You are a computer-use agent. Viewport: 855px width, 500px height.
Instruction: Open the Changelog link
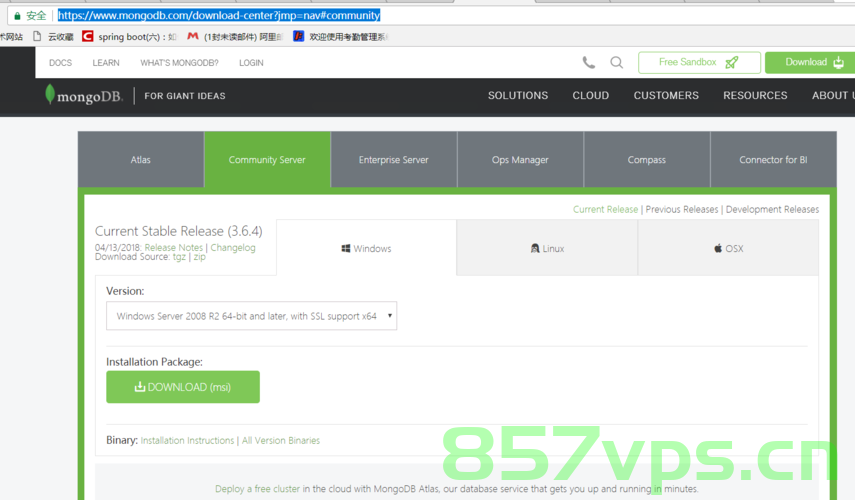[233, 248]
